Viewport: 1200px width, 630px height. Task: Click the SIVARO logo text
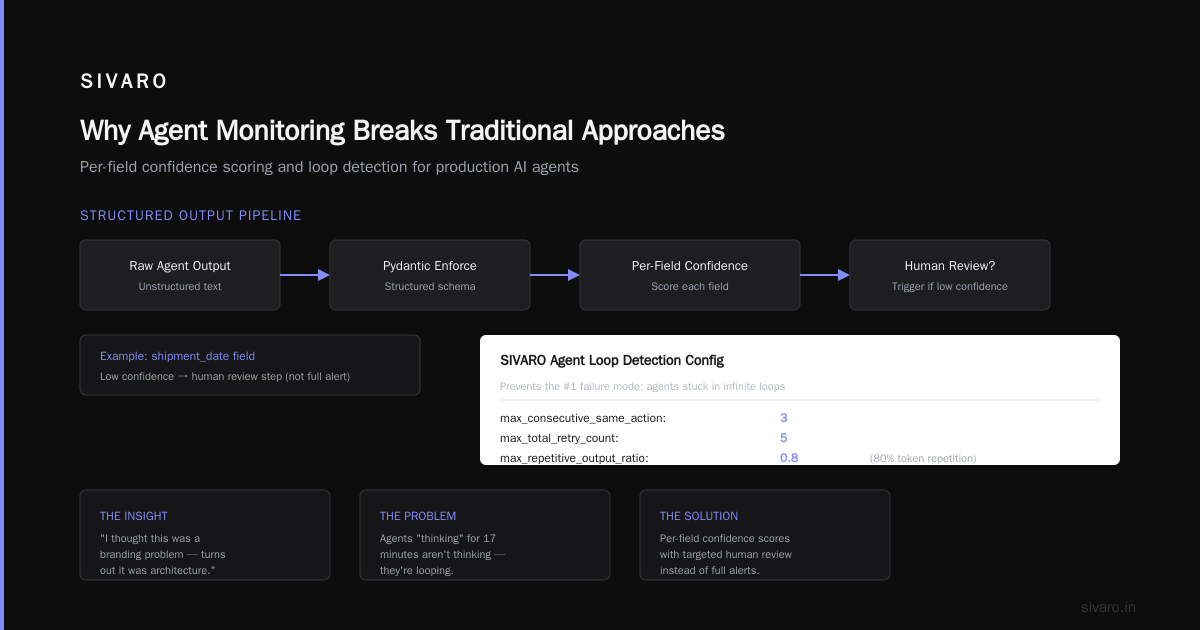tap(124, 81)
